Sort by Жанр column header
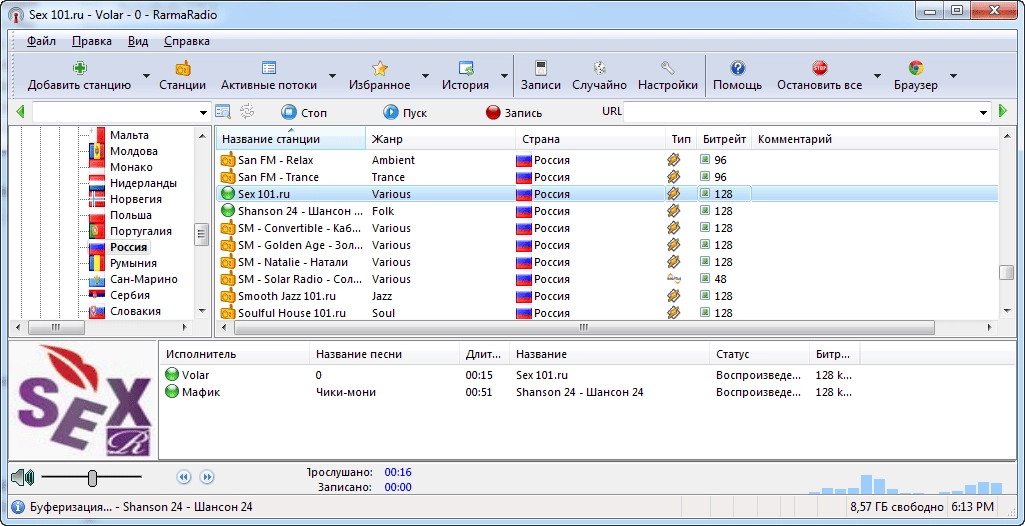This screenshot has width=1025, height=526. pos(441,139)
